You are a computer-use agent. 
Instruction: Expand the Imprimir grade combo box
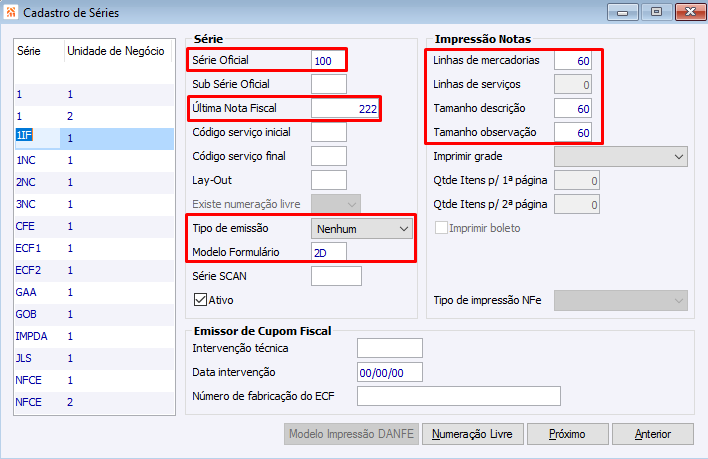620,157
